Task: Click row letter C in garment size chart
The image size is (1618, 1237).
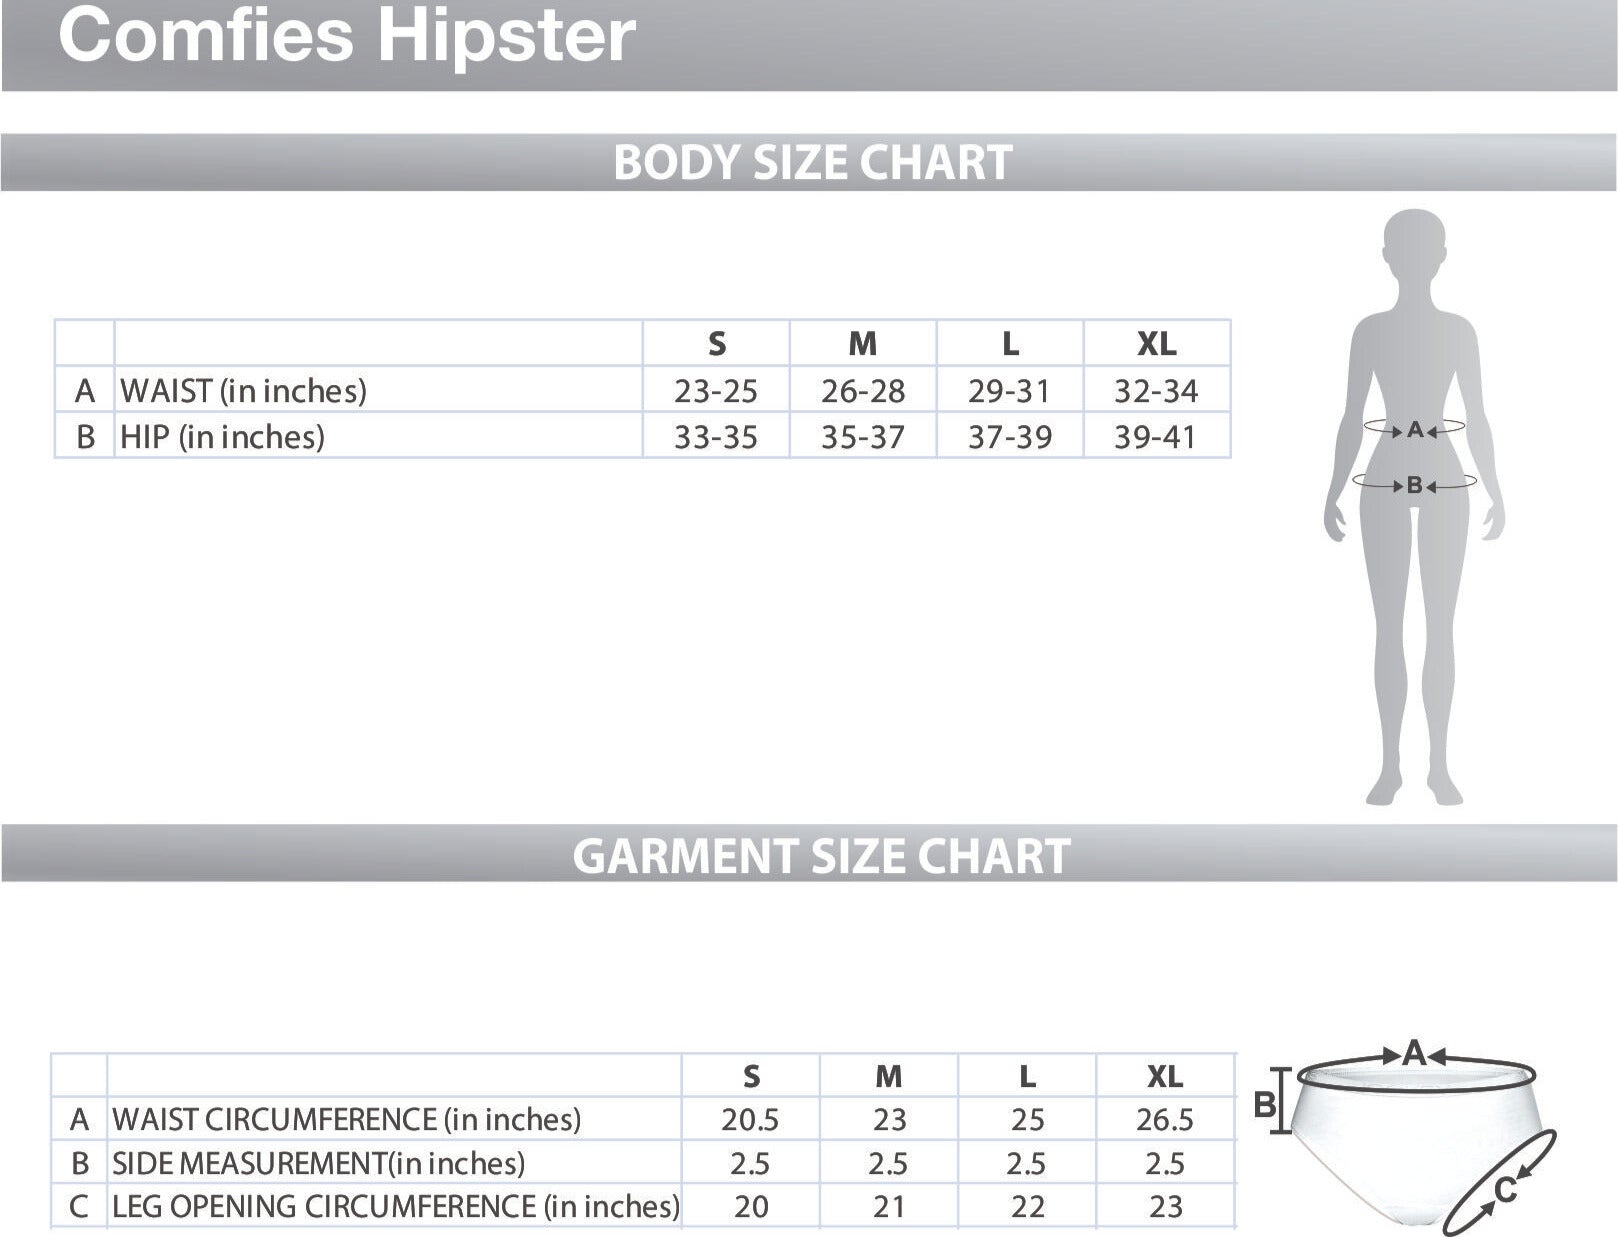Action: (x=80, y=1207)
